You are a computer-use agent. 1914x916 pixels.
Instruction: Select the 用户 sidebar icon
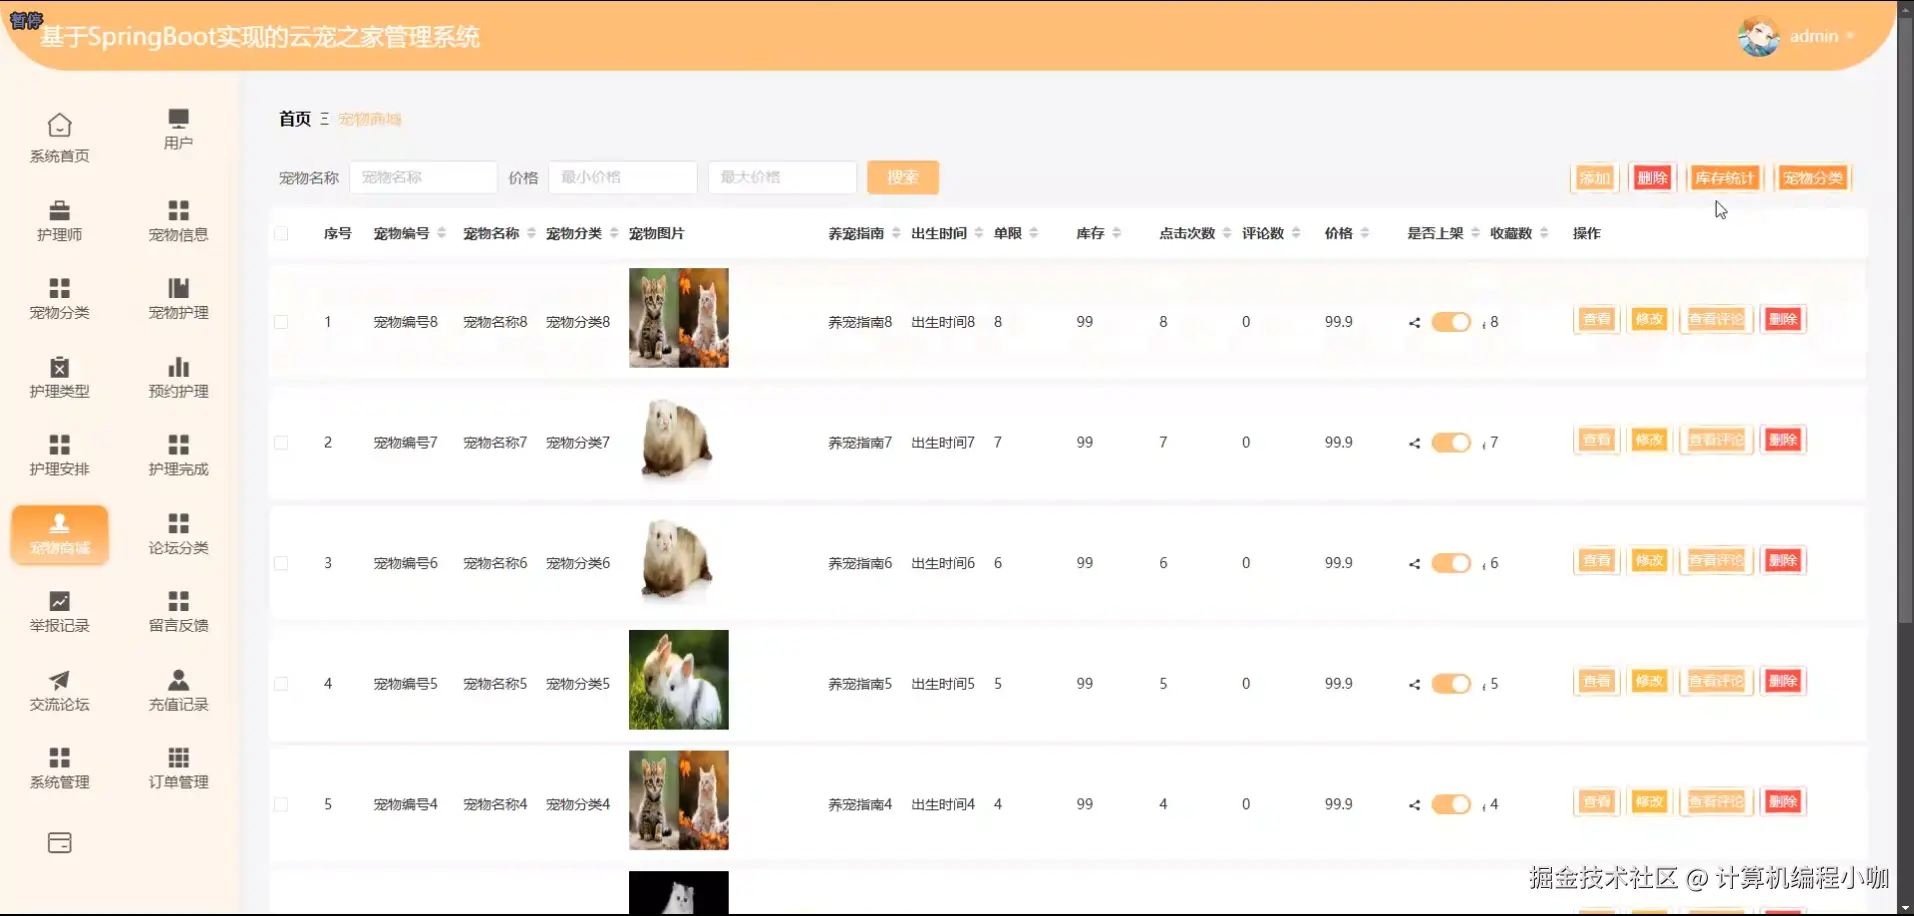pyautogui.click(x=178, y=133)
